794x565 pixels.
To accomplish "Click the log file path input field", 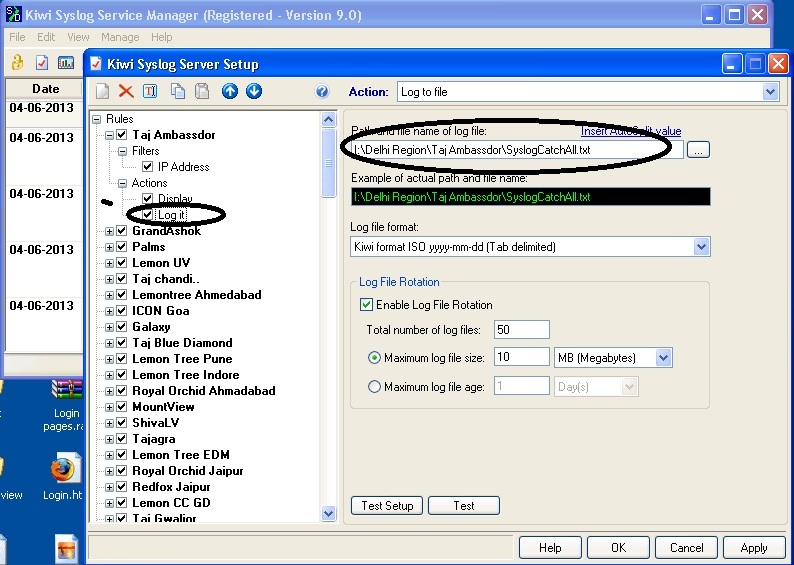I will pyautogui.click(x=517, y=150).
